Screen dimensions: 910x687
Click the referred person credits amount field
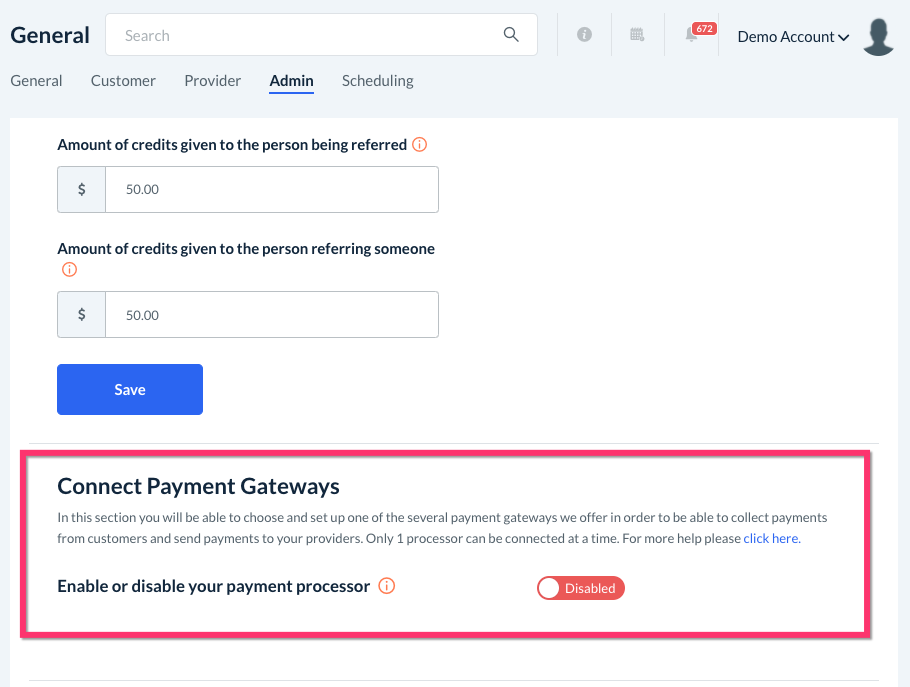coord(271,189)
